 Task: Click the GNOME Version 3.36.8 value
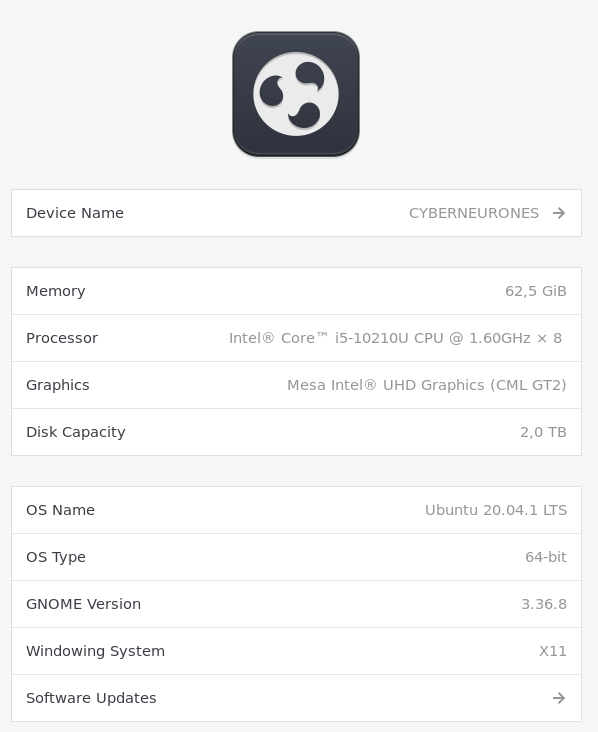coord(544,604)
